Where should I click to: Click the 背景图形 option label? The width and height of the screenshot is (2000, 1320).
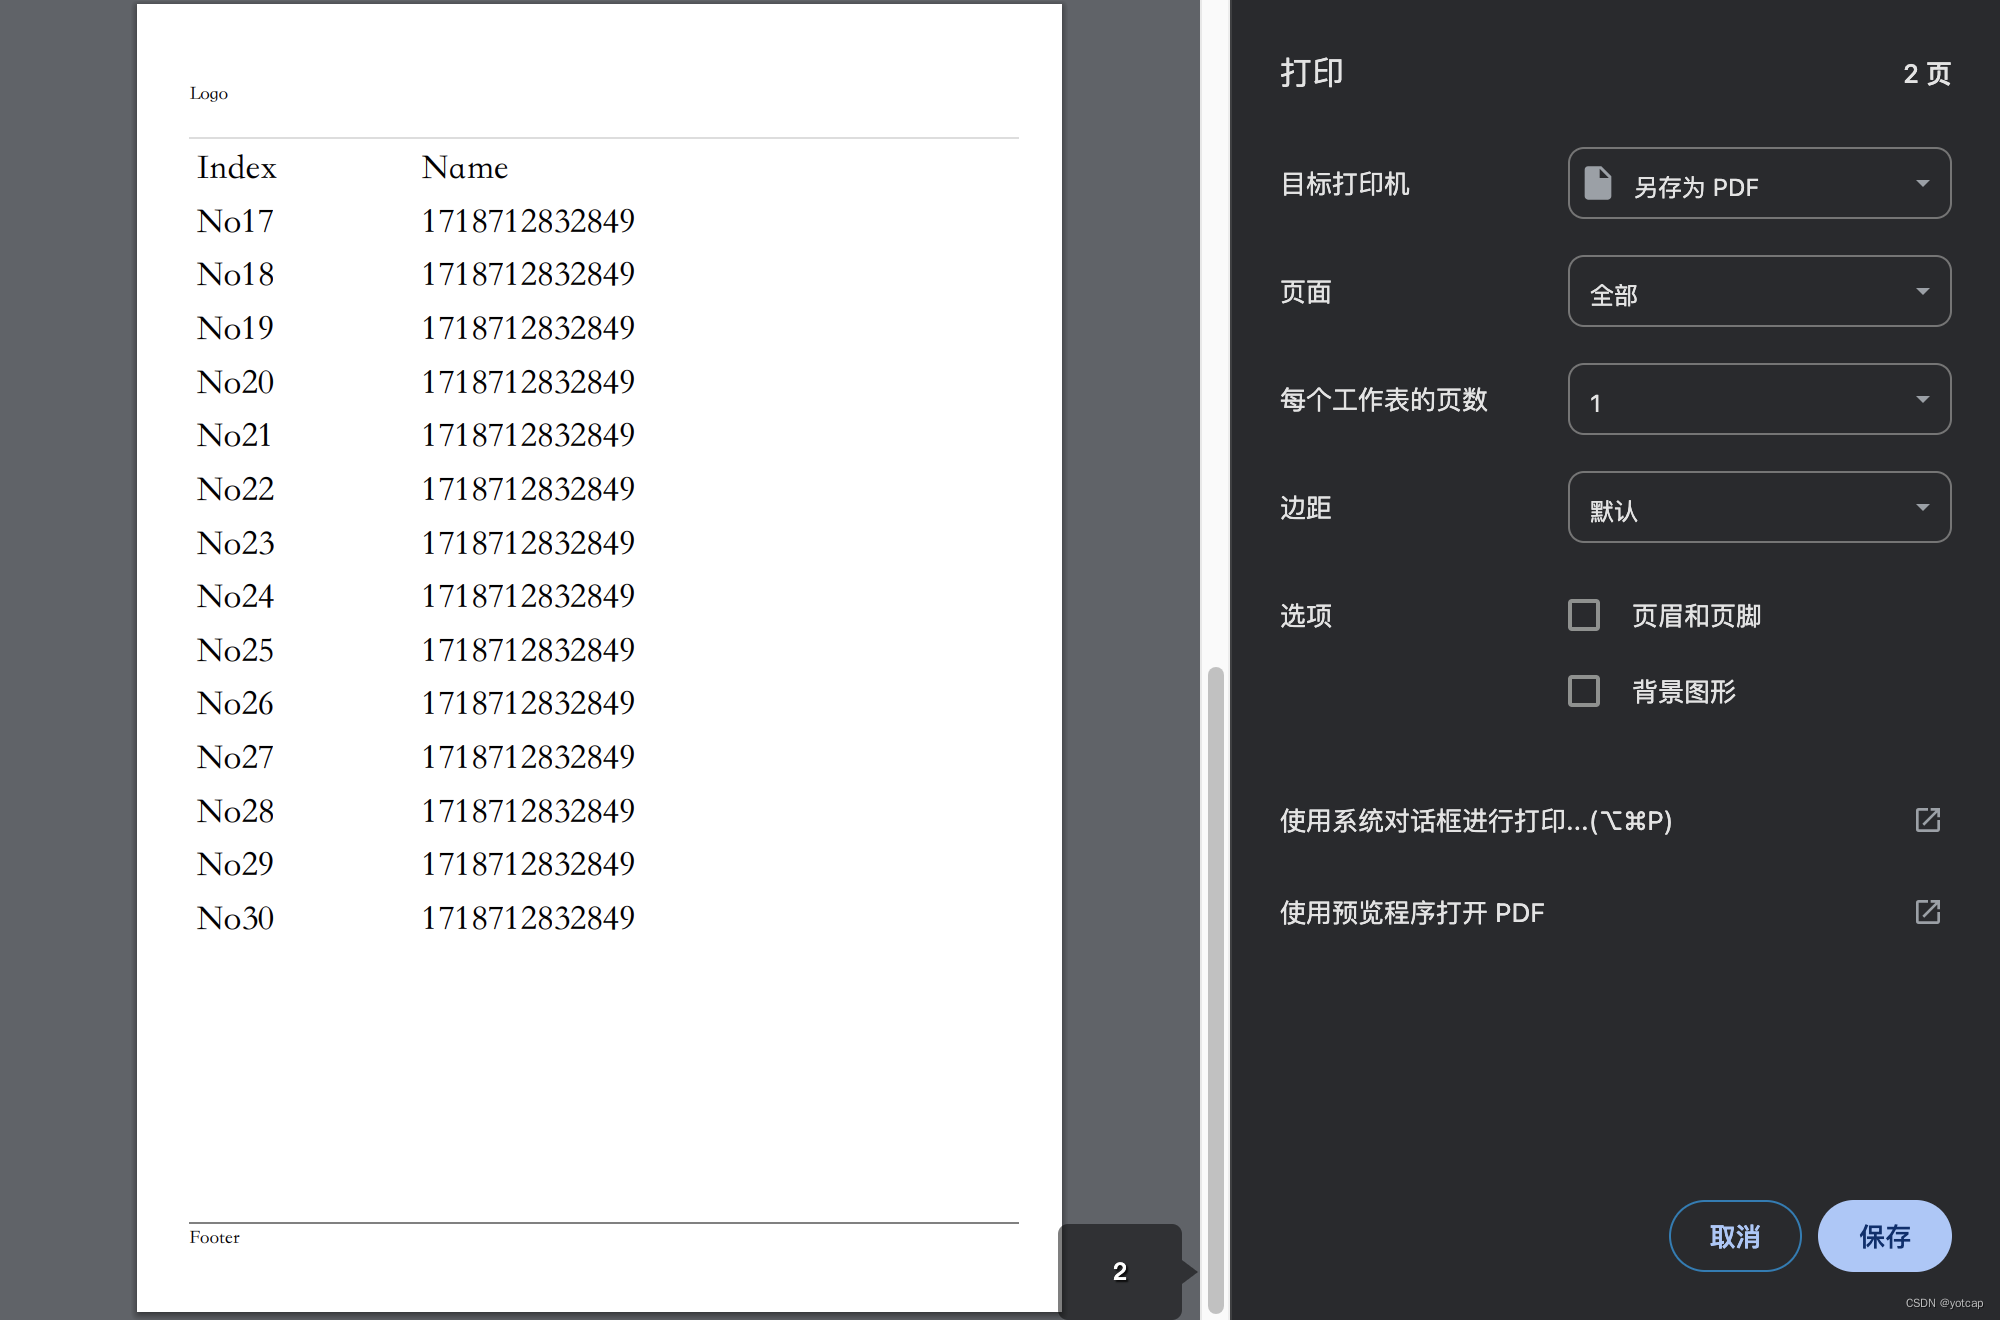(1683, 692)
